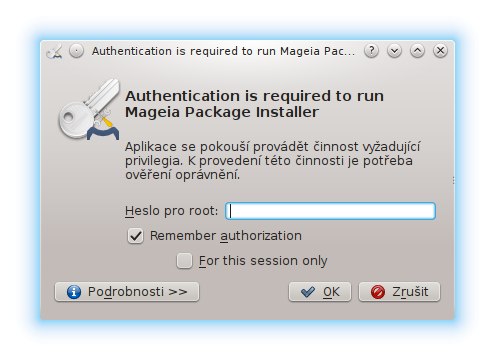Image resolution: width=495 pixels, height=360 pixels.
Task: Confirm authentication with OK button
Action: 320,292
